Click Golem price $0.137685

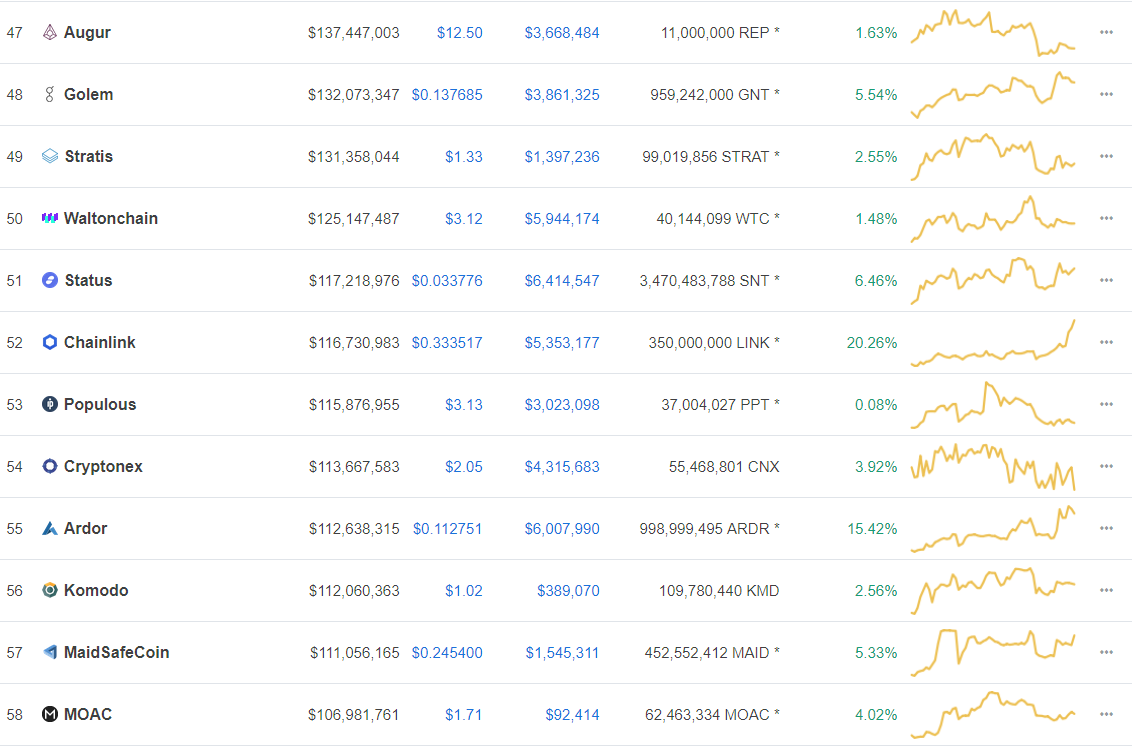(x=447, y=95)
